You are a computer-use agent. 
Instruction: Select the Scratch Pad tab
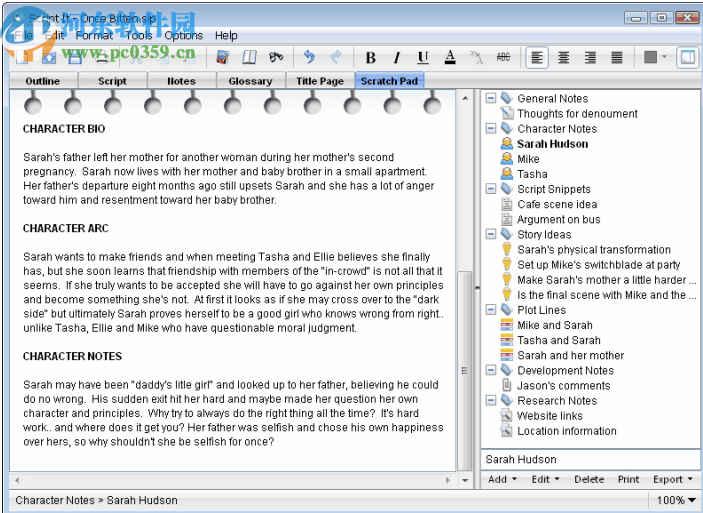(x=389, y=81)
